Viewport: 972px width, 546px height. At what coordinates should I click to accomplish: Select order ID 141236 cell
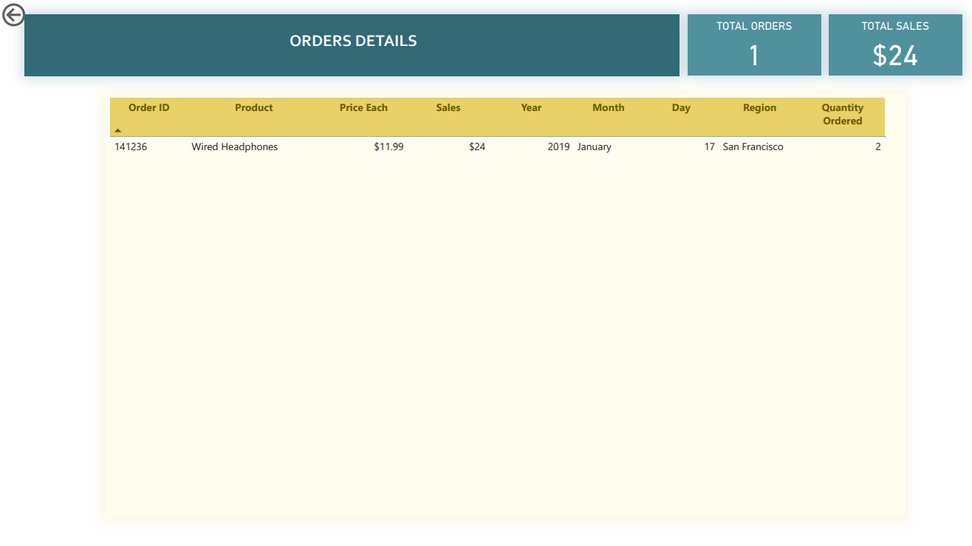(131, 147)
